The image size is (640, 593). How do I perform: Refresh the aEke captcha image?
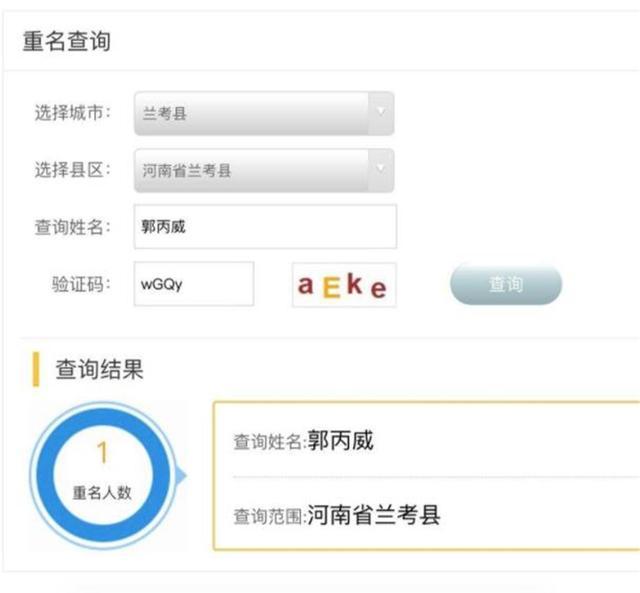point(344,284)
